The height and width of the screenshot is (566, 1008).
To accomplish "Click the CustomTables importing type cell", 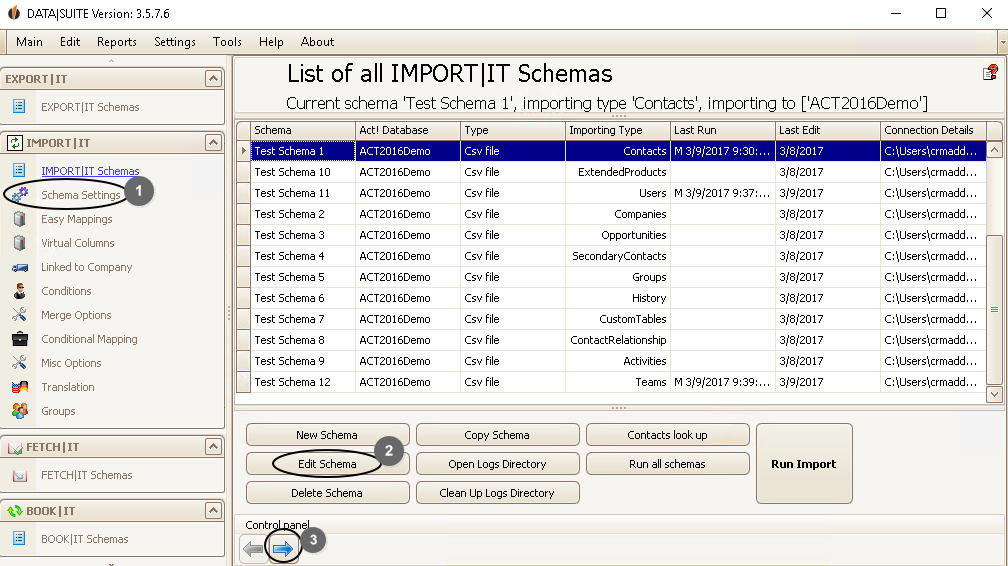I will (x=618, y=319).
